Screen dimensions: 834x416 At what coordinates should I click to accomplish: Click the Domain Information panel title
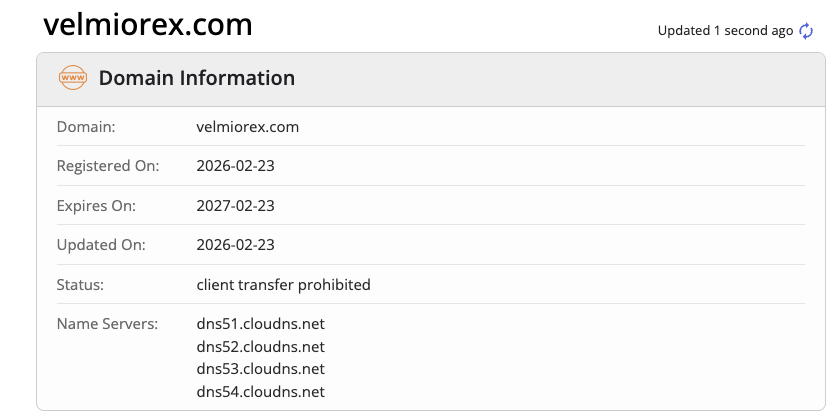point(196,78)
